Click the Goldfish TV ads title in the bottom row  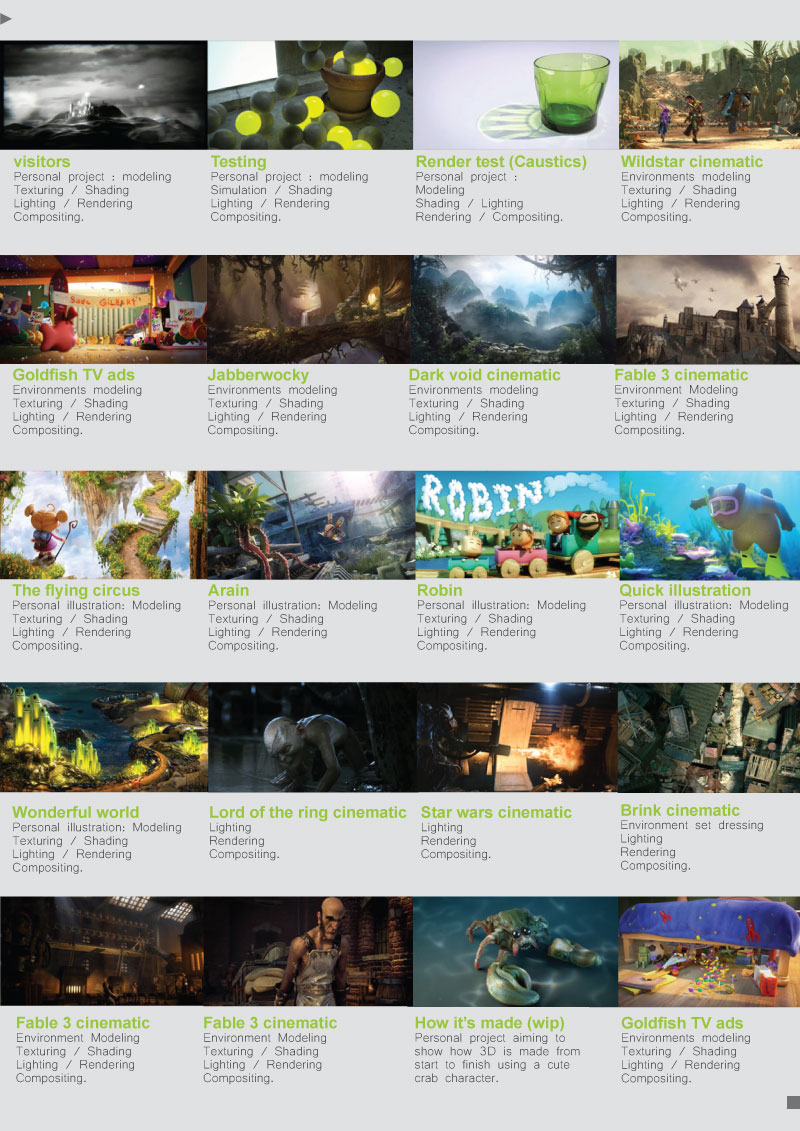pyautogui.click(x=682, y=1023)
